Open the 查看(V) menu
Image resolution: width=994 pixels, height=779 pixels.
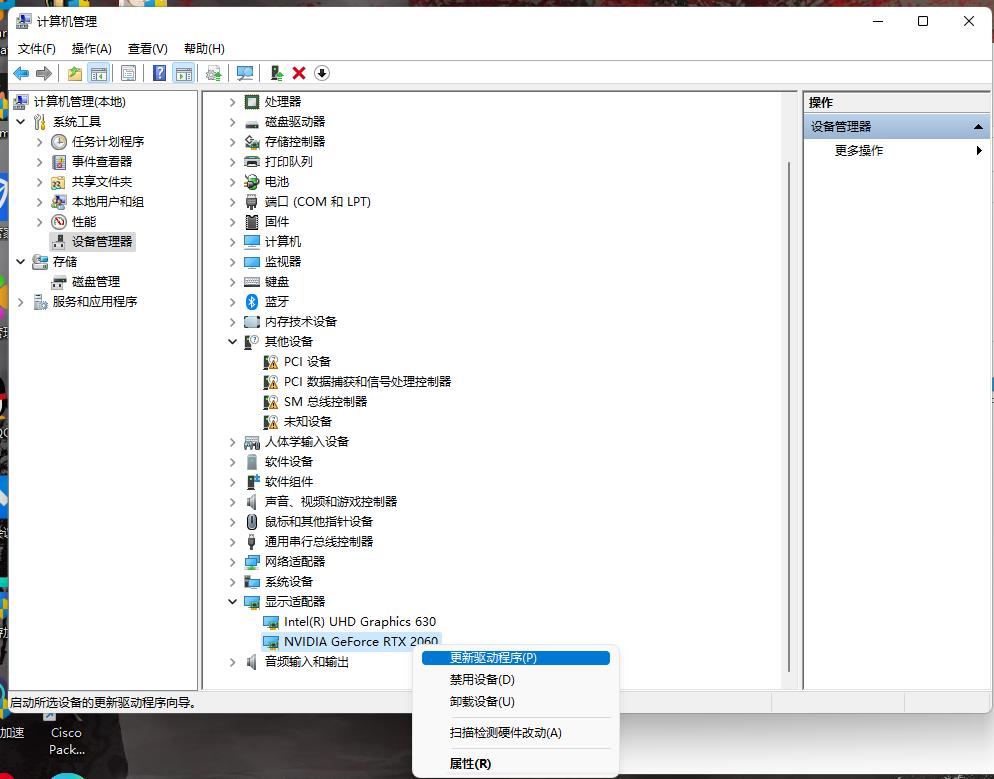point(148,49)
